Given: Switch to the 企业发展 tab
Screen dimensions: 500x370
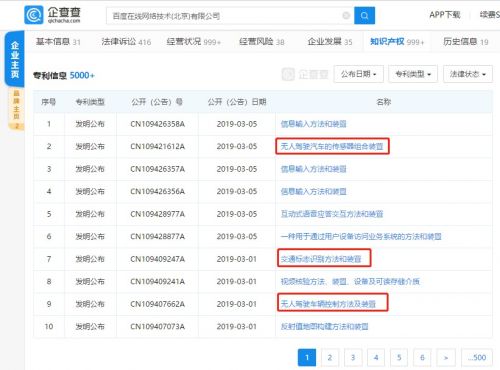Looking at the screenshot, I should [330, 42].
